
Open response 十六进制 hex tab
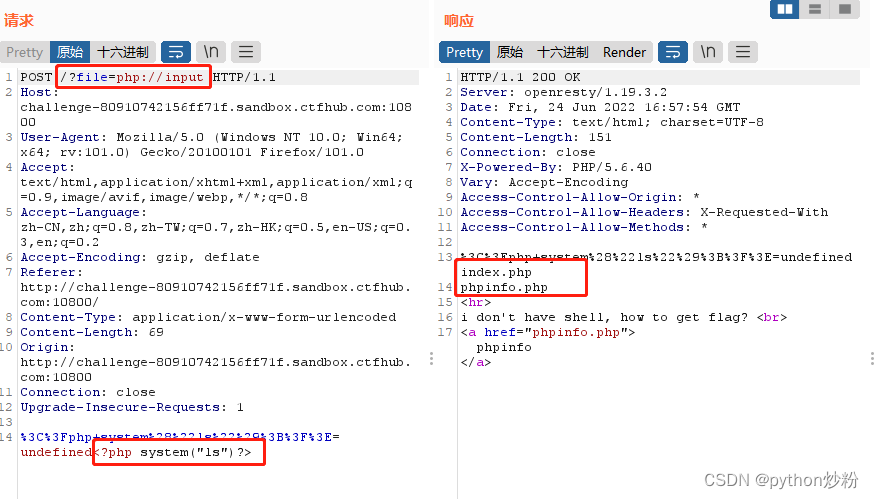coord(562,52)
